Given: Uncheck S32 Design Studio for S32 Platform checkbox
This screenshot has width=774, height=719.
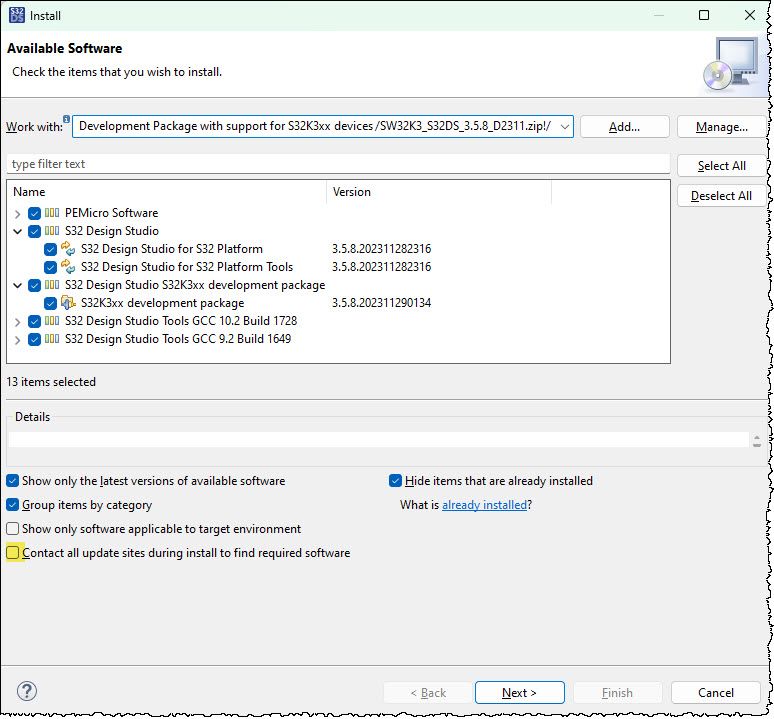Looking at the screenshot, I should (50, 249).
